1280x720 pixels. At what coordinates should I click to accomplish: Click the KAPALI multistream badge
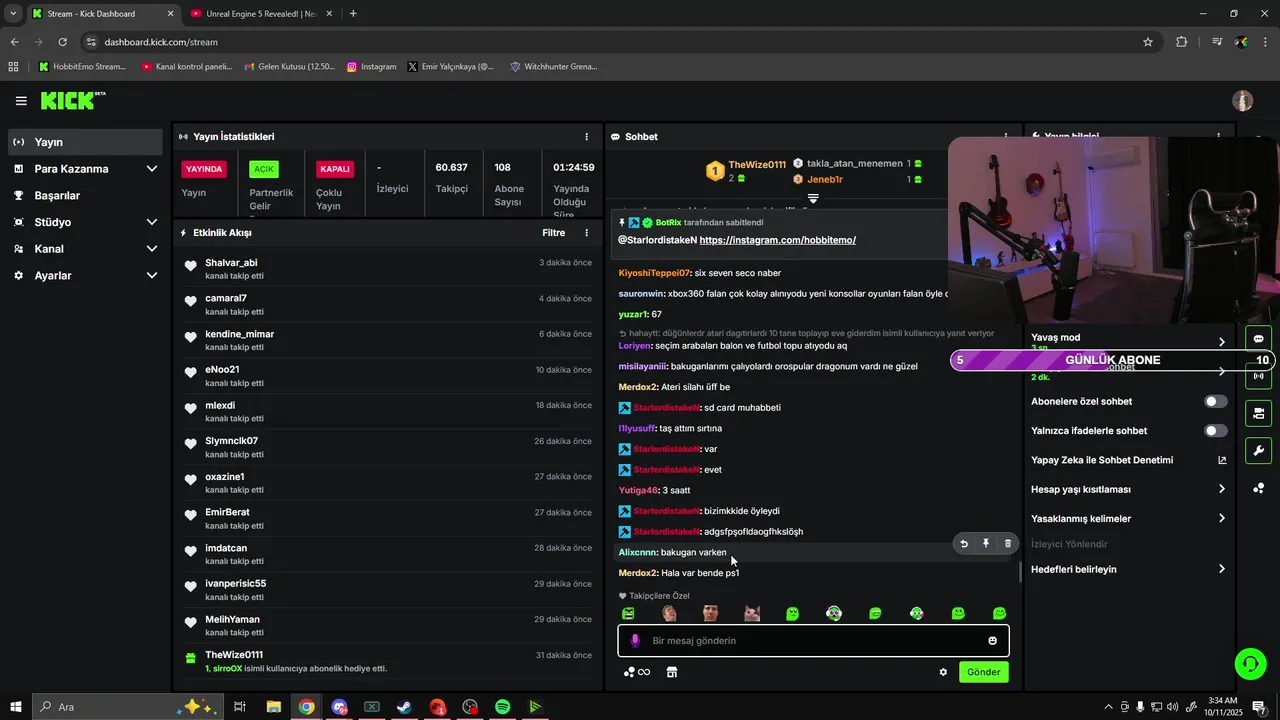tap(335, 169)
